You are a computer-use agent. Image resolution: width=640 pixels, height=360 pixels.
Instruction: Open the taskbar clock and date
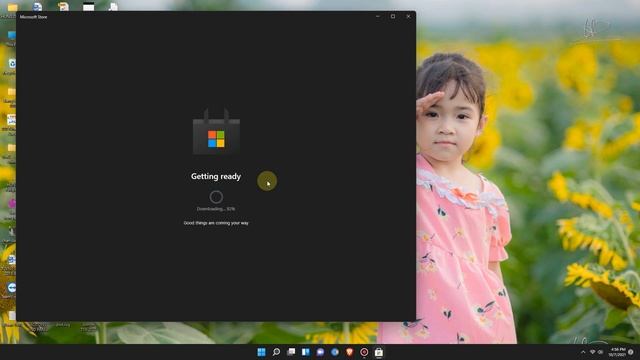pyautogui.click(x=617, y=352)
